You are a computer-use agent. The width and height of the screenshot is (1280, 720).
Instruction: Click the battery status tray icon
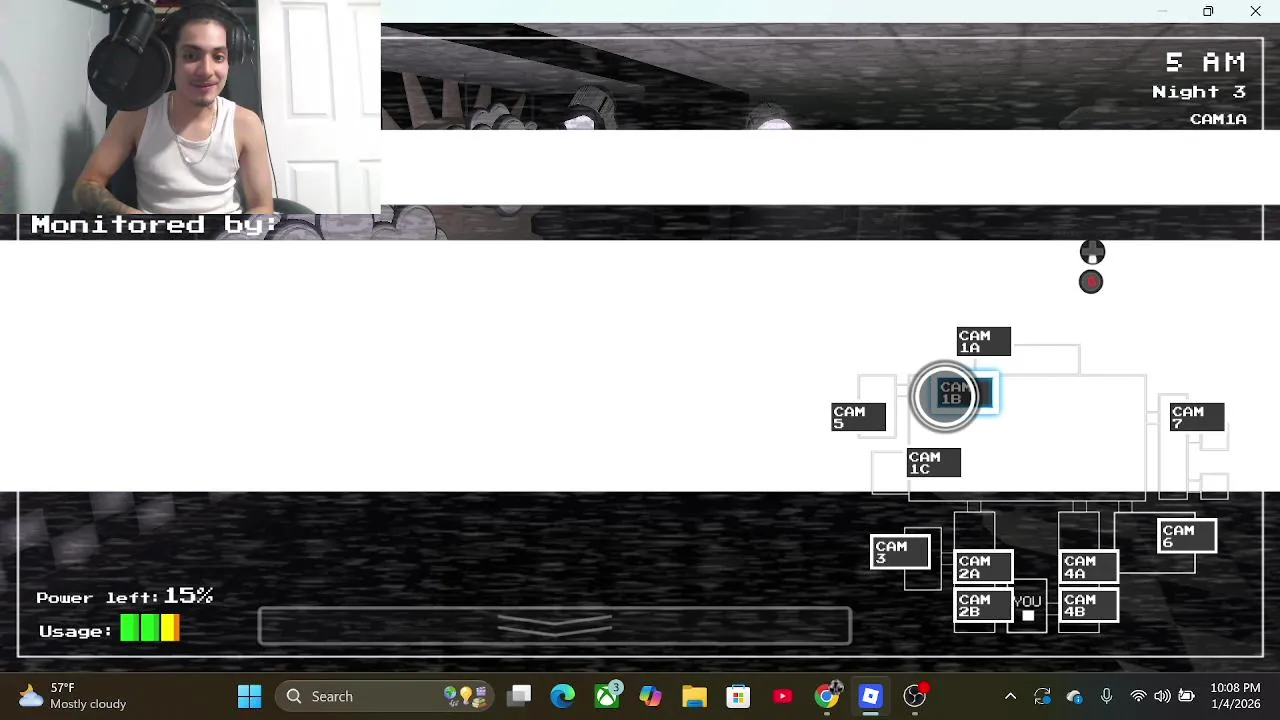tap(1186, 696)
